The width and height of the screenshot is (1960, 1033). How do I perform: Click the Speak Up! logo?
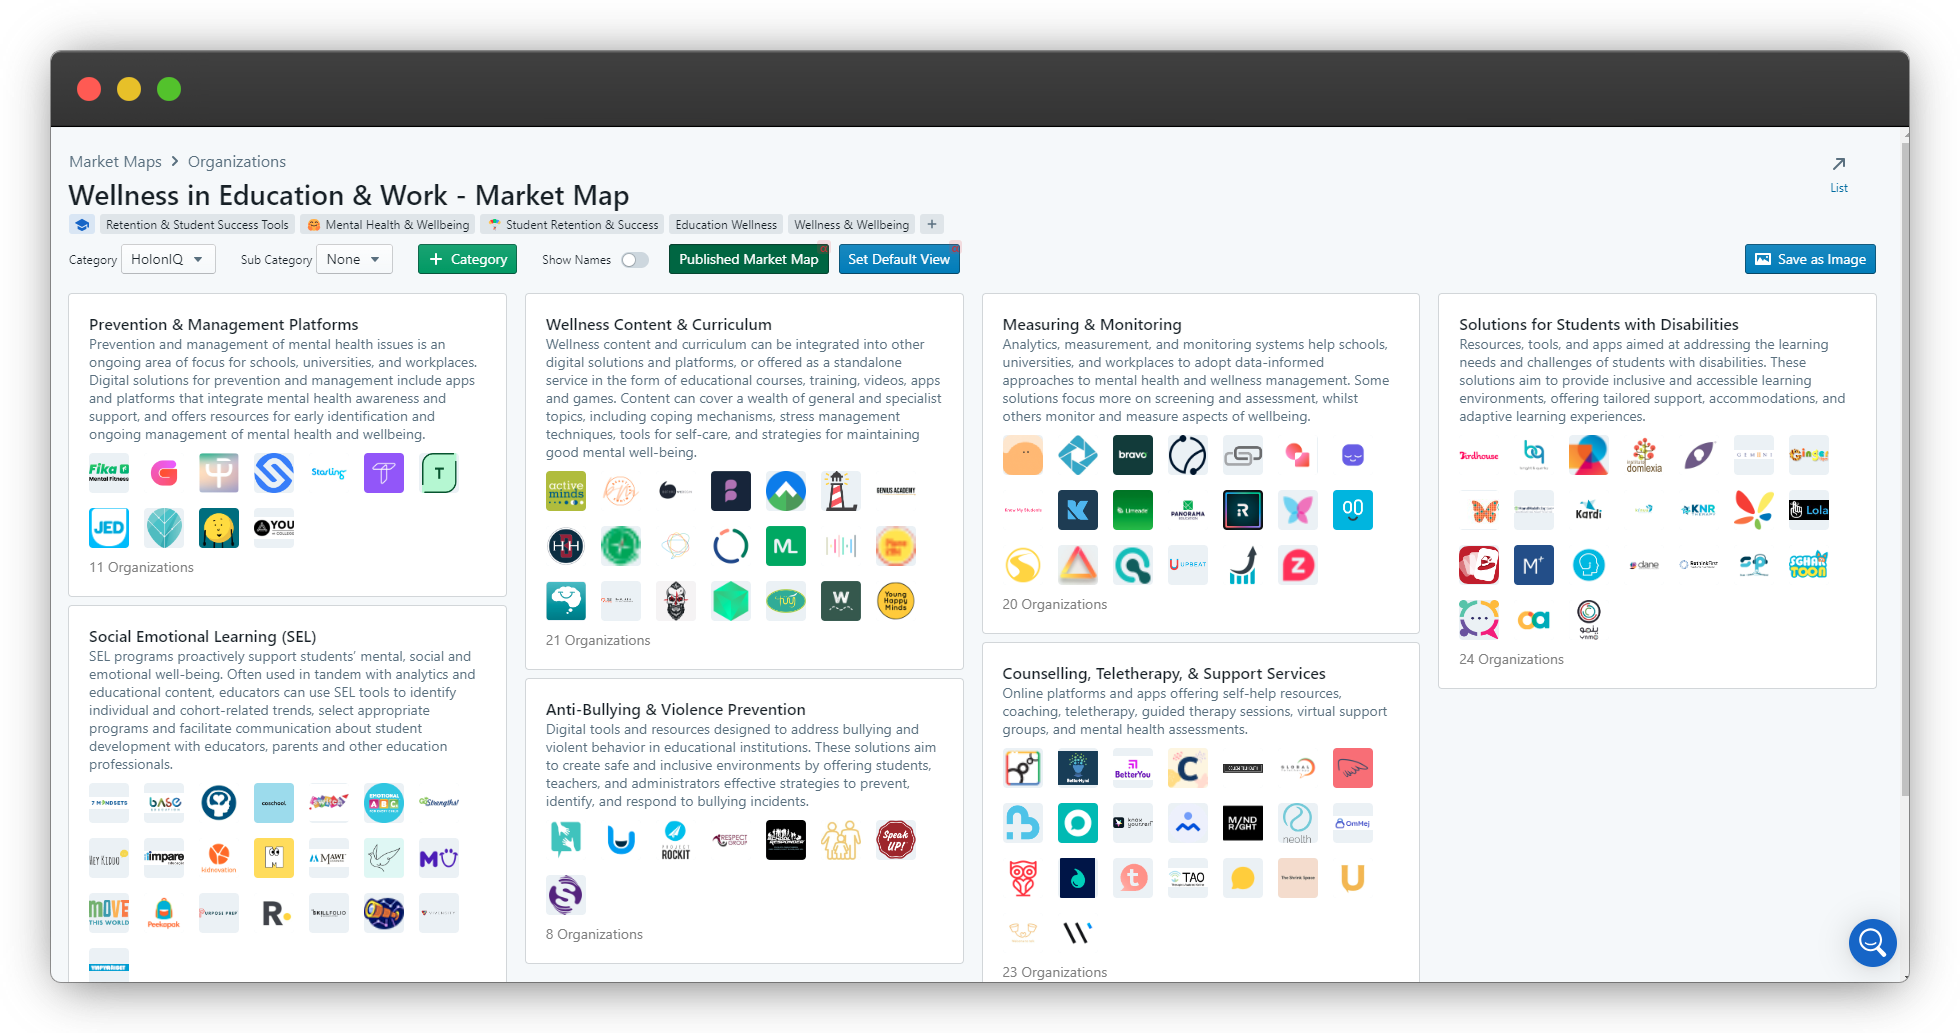[x=896, y=840]
